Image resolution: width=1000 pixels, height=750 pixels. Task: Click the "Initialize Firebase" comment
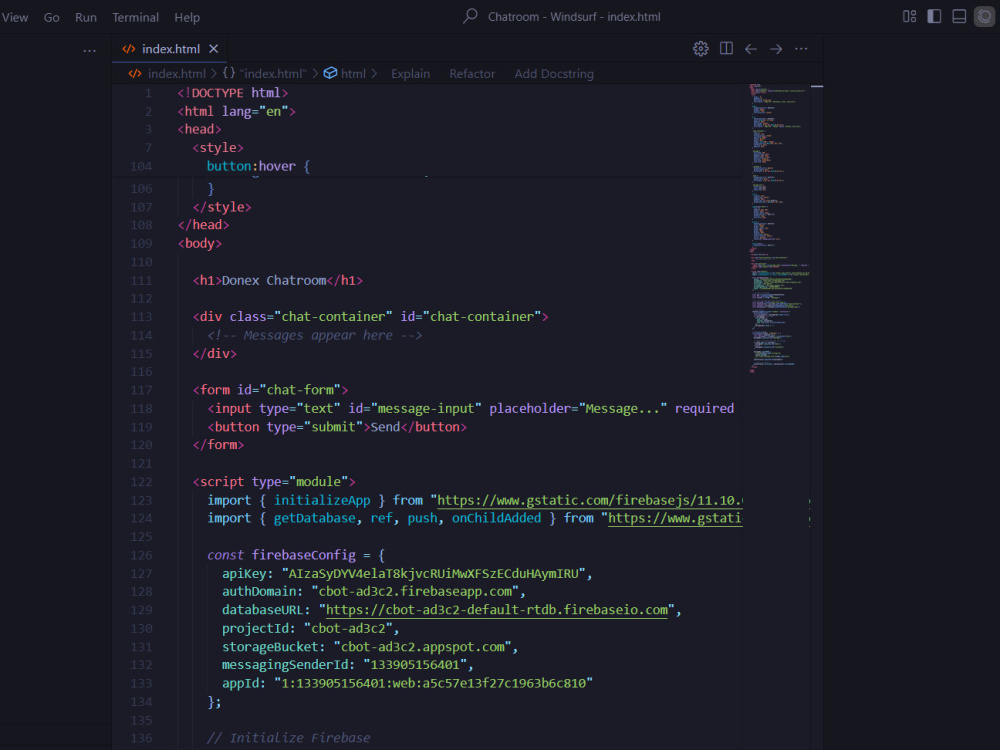point(288,738)
